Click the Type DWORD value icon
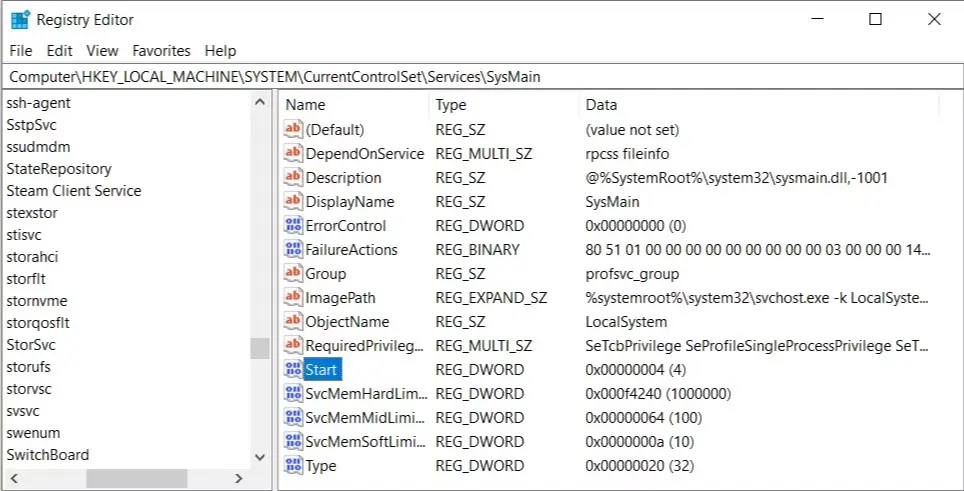964x491 pixels. [x=293, y=465]
